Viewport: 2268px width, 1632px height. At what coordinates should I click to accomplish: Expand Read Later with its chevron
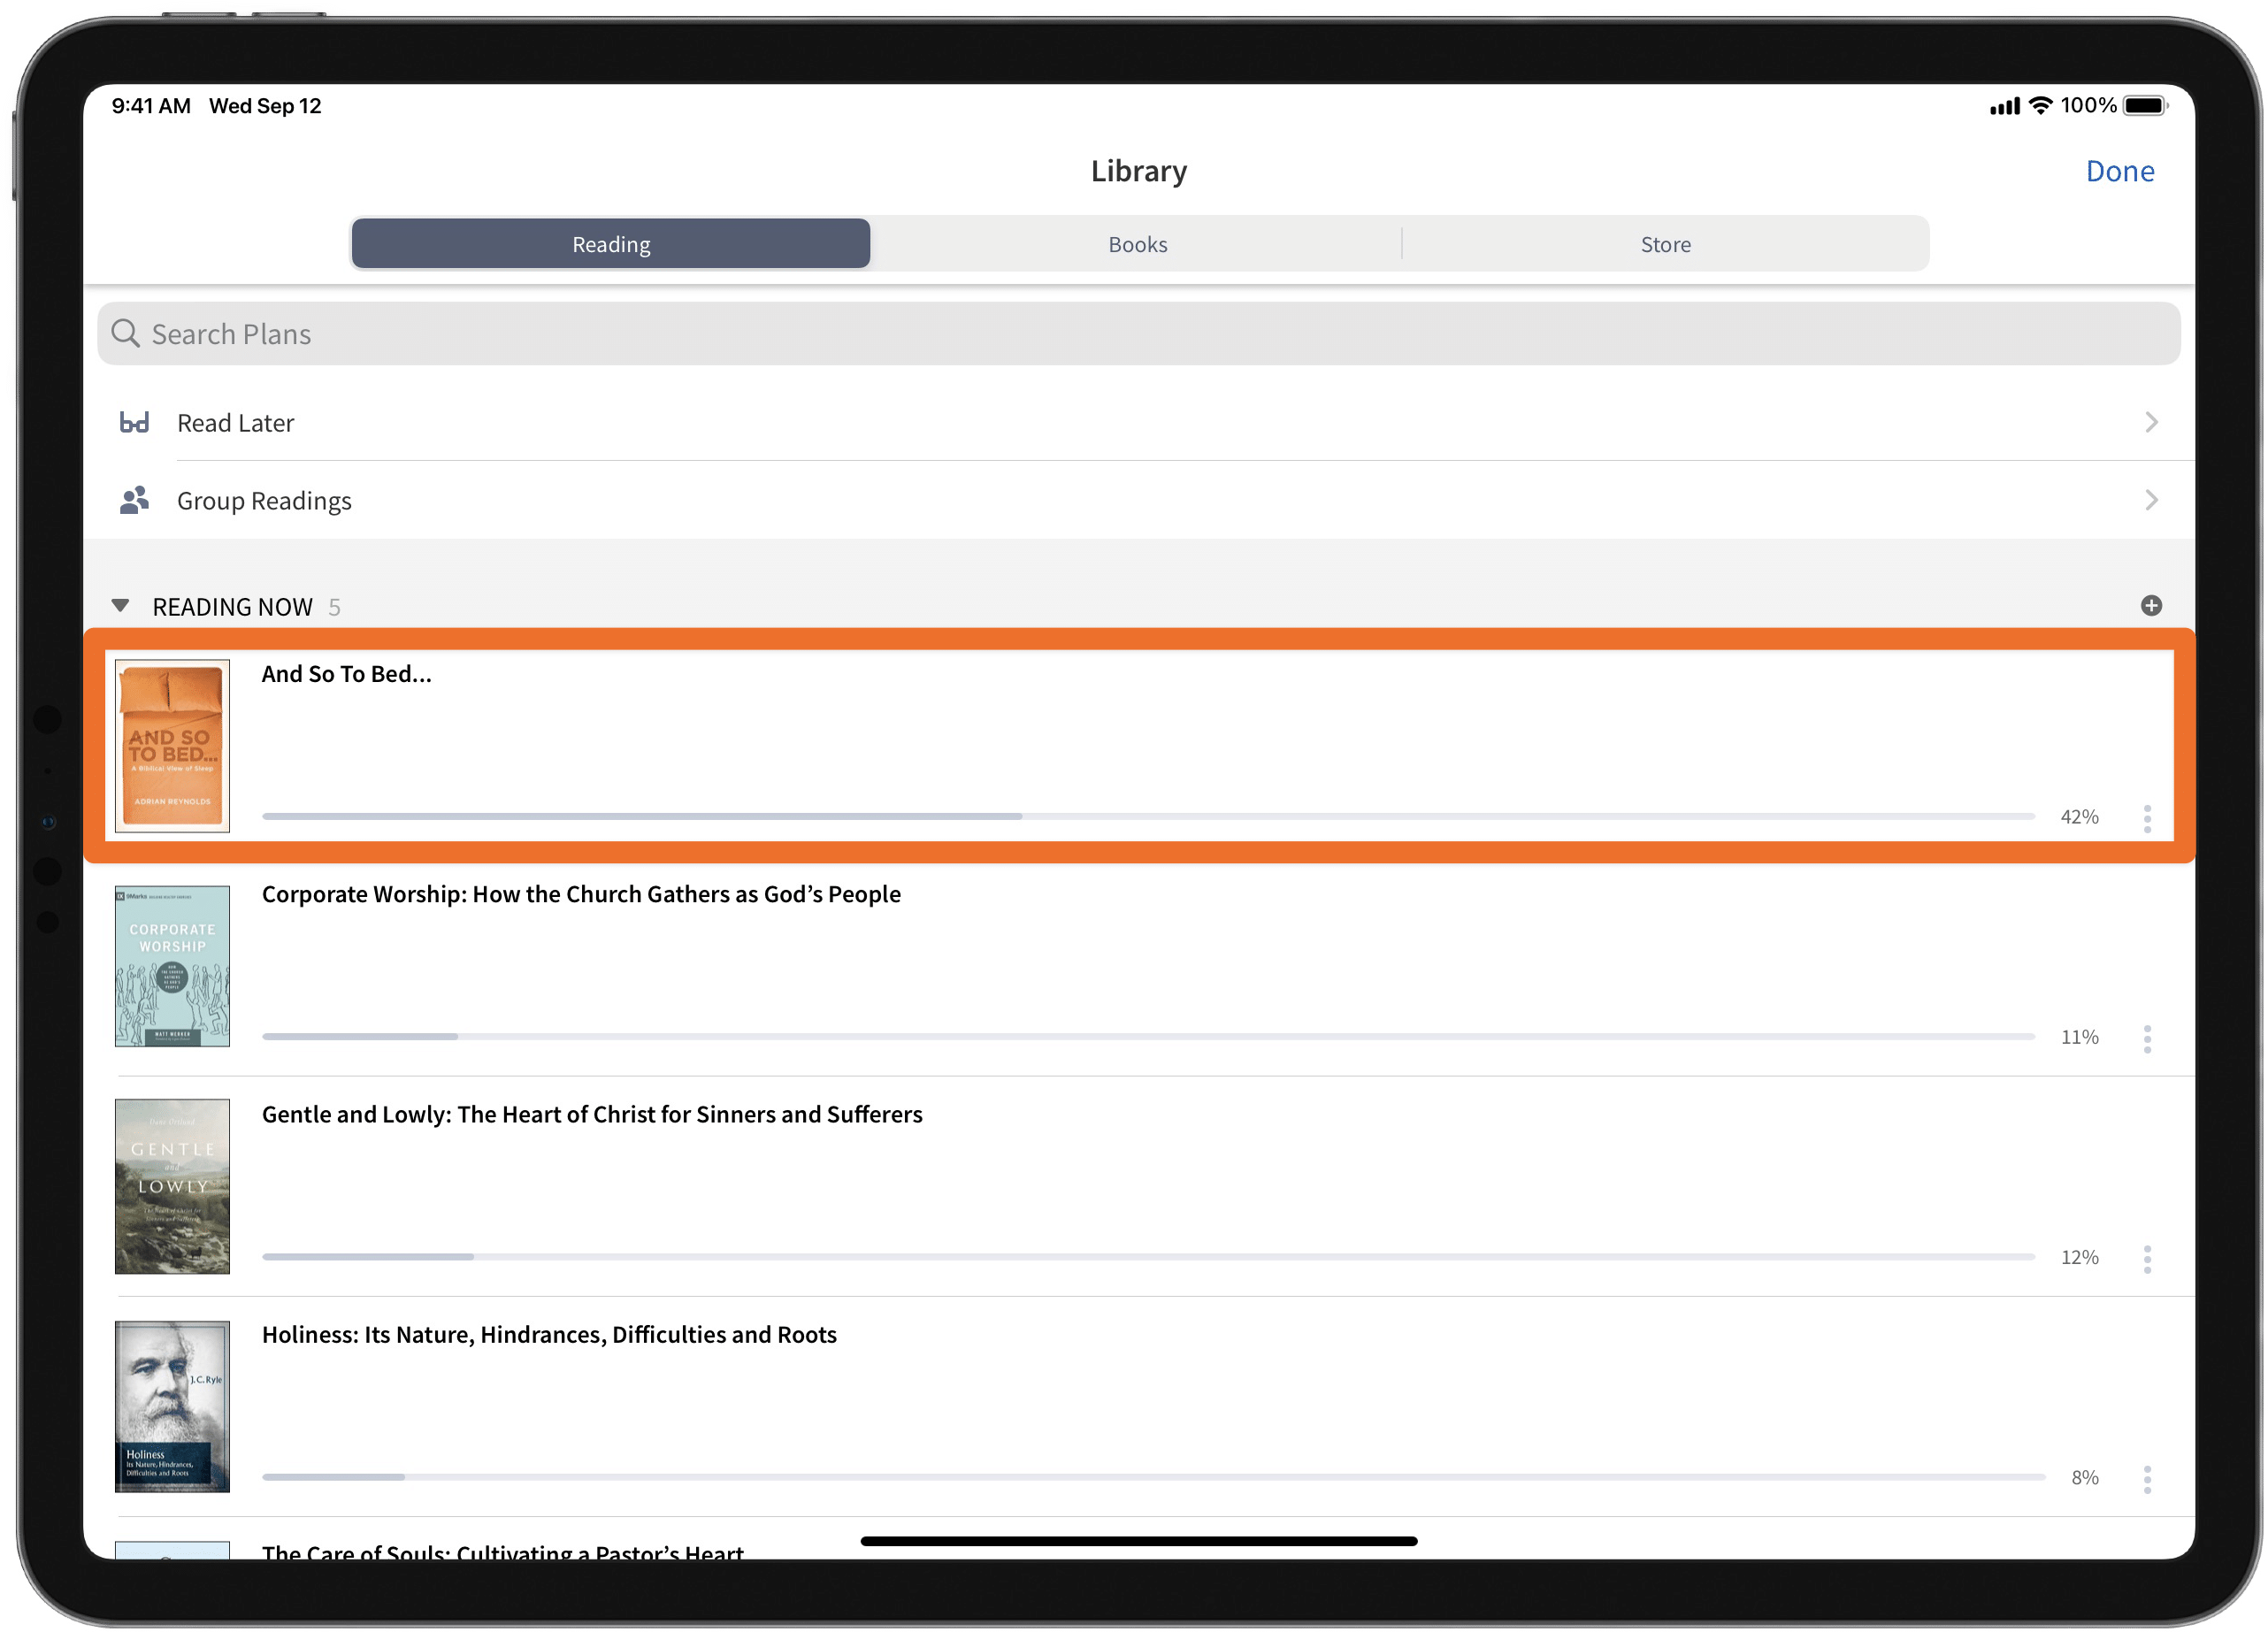[2151, 423]
